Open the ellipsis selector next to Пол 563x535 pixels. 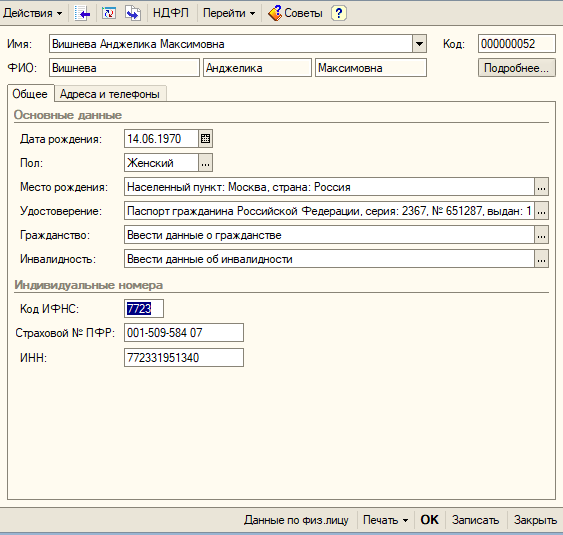click(205, 163)
